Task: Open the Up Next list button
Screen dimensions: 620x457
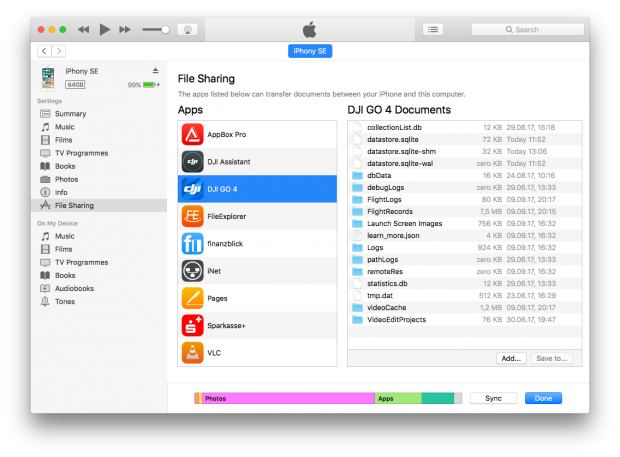Action: (x=433, y=29)
